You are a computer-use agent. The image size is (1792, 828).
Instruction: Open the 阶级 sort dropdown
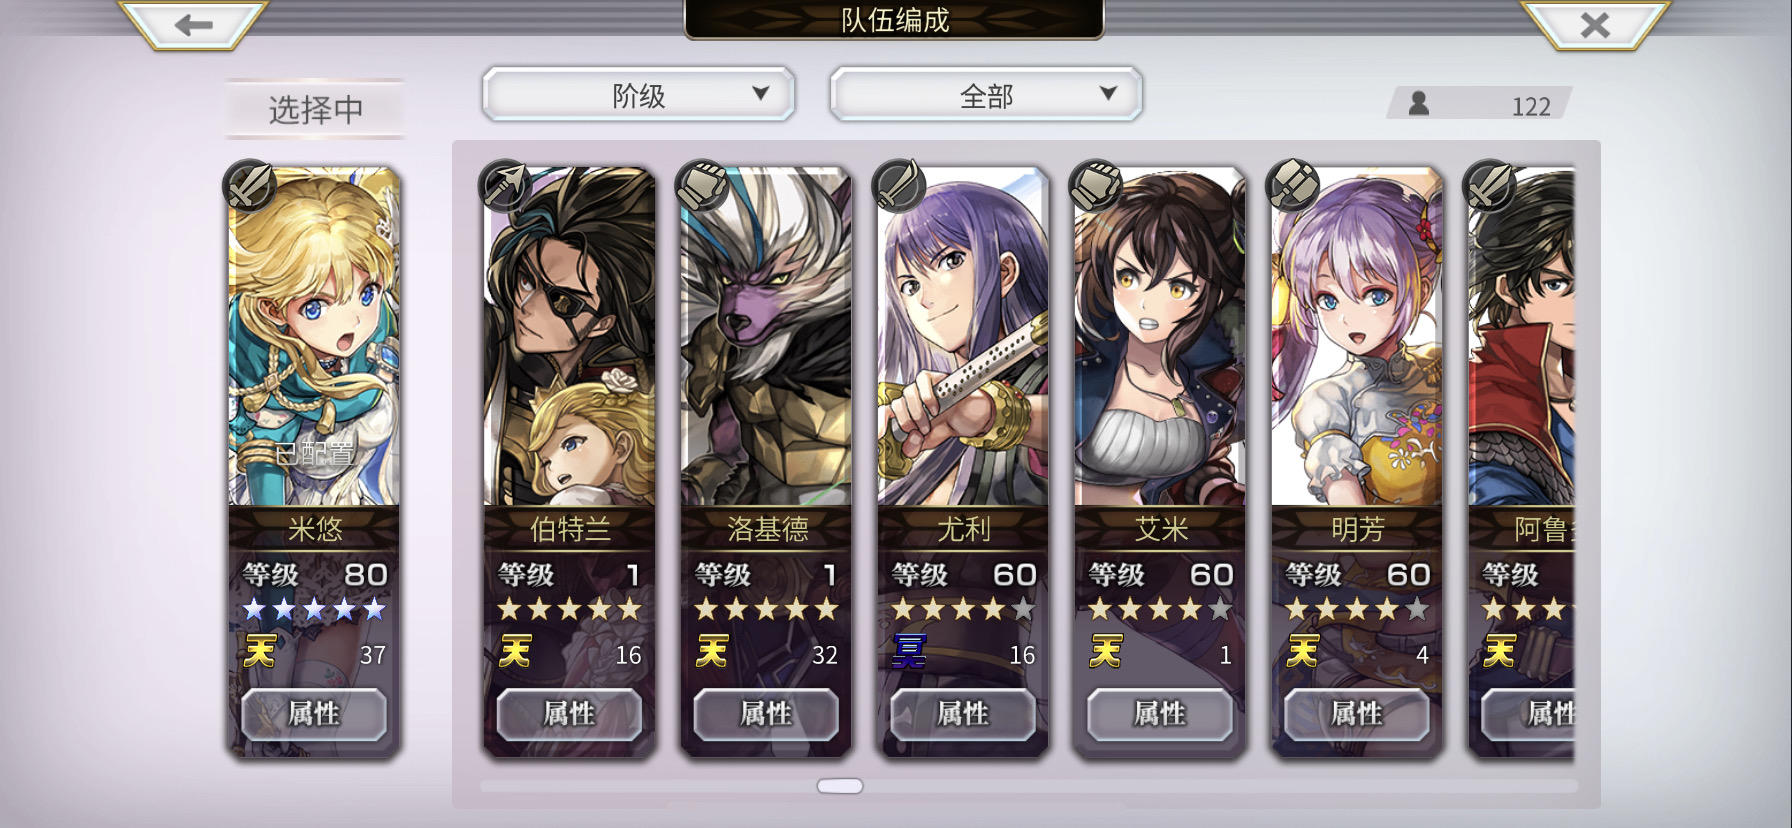pos(638,95)
